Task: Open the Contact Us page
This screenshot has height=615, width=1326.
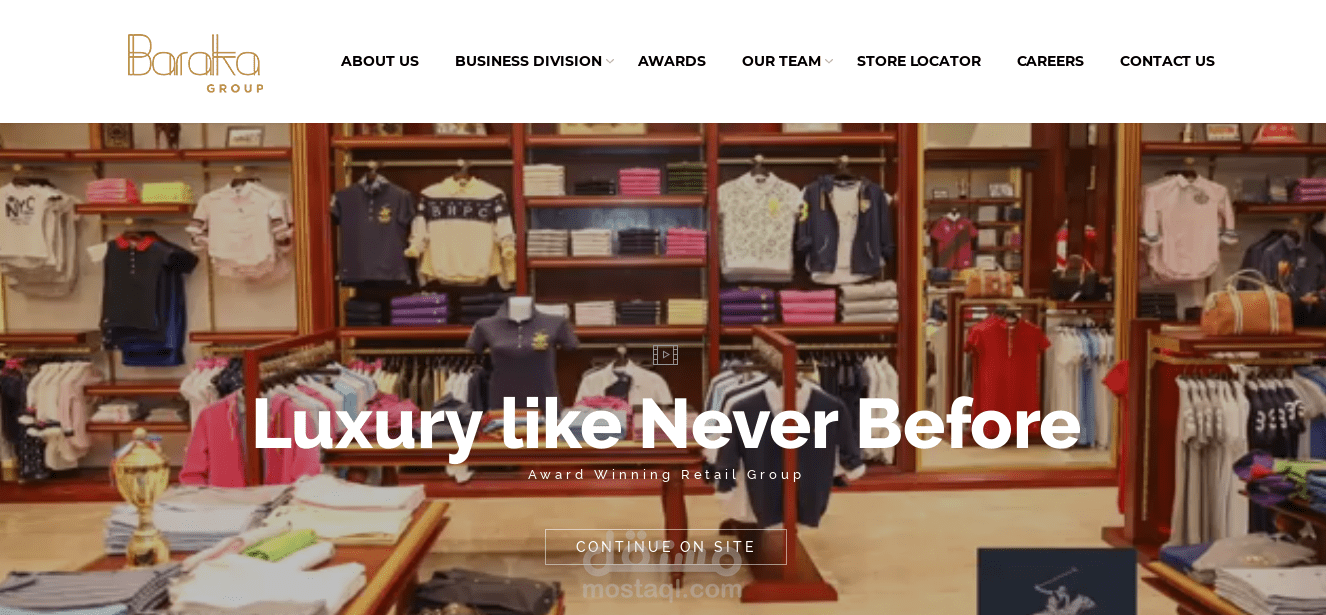Action: pyautogui.click(x=1167, y=61)
